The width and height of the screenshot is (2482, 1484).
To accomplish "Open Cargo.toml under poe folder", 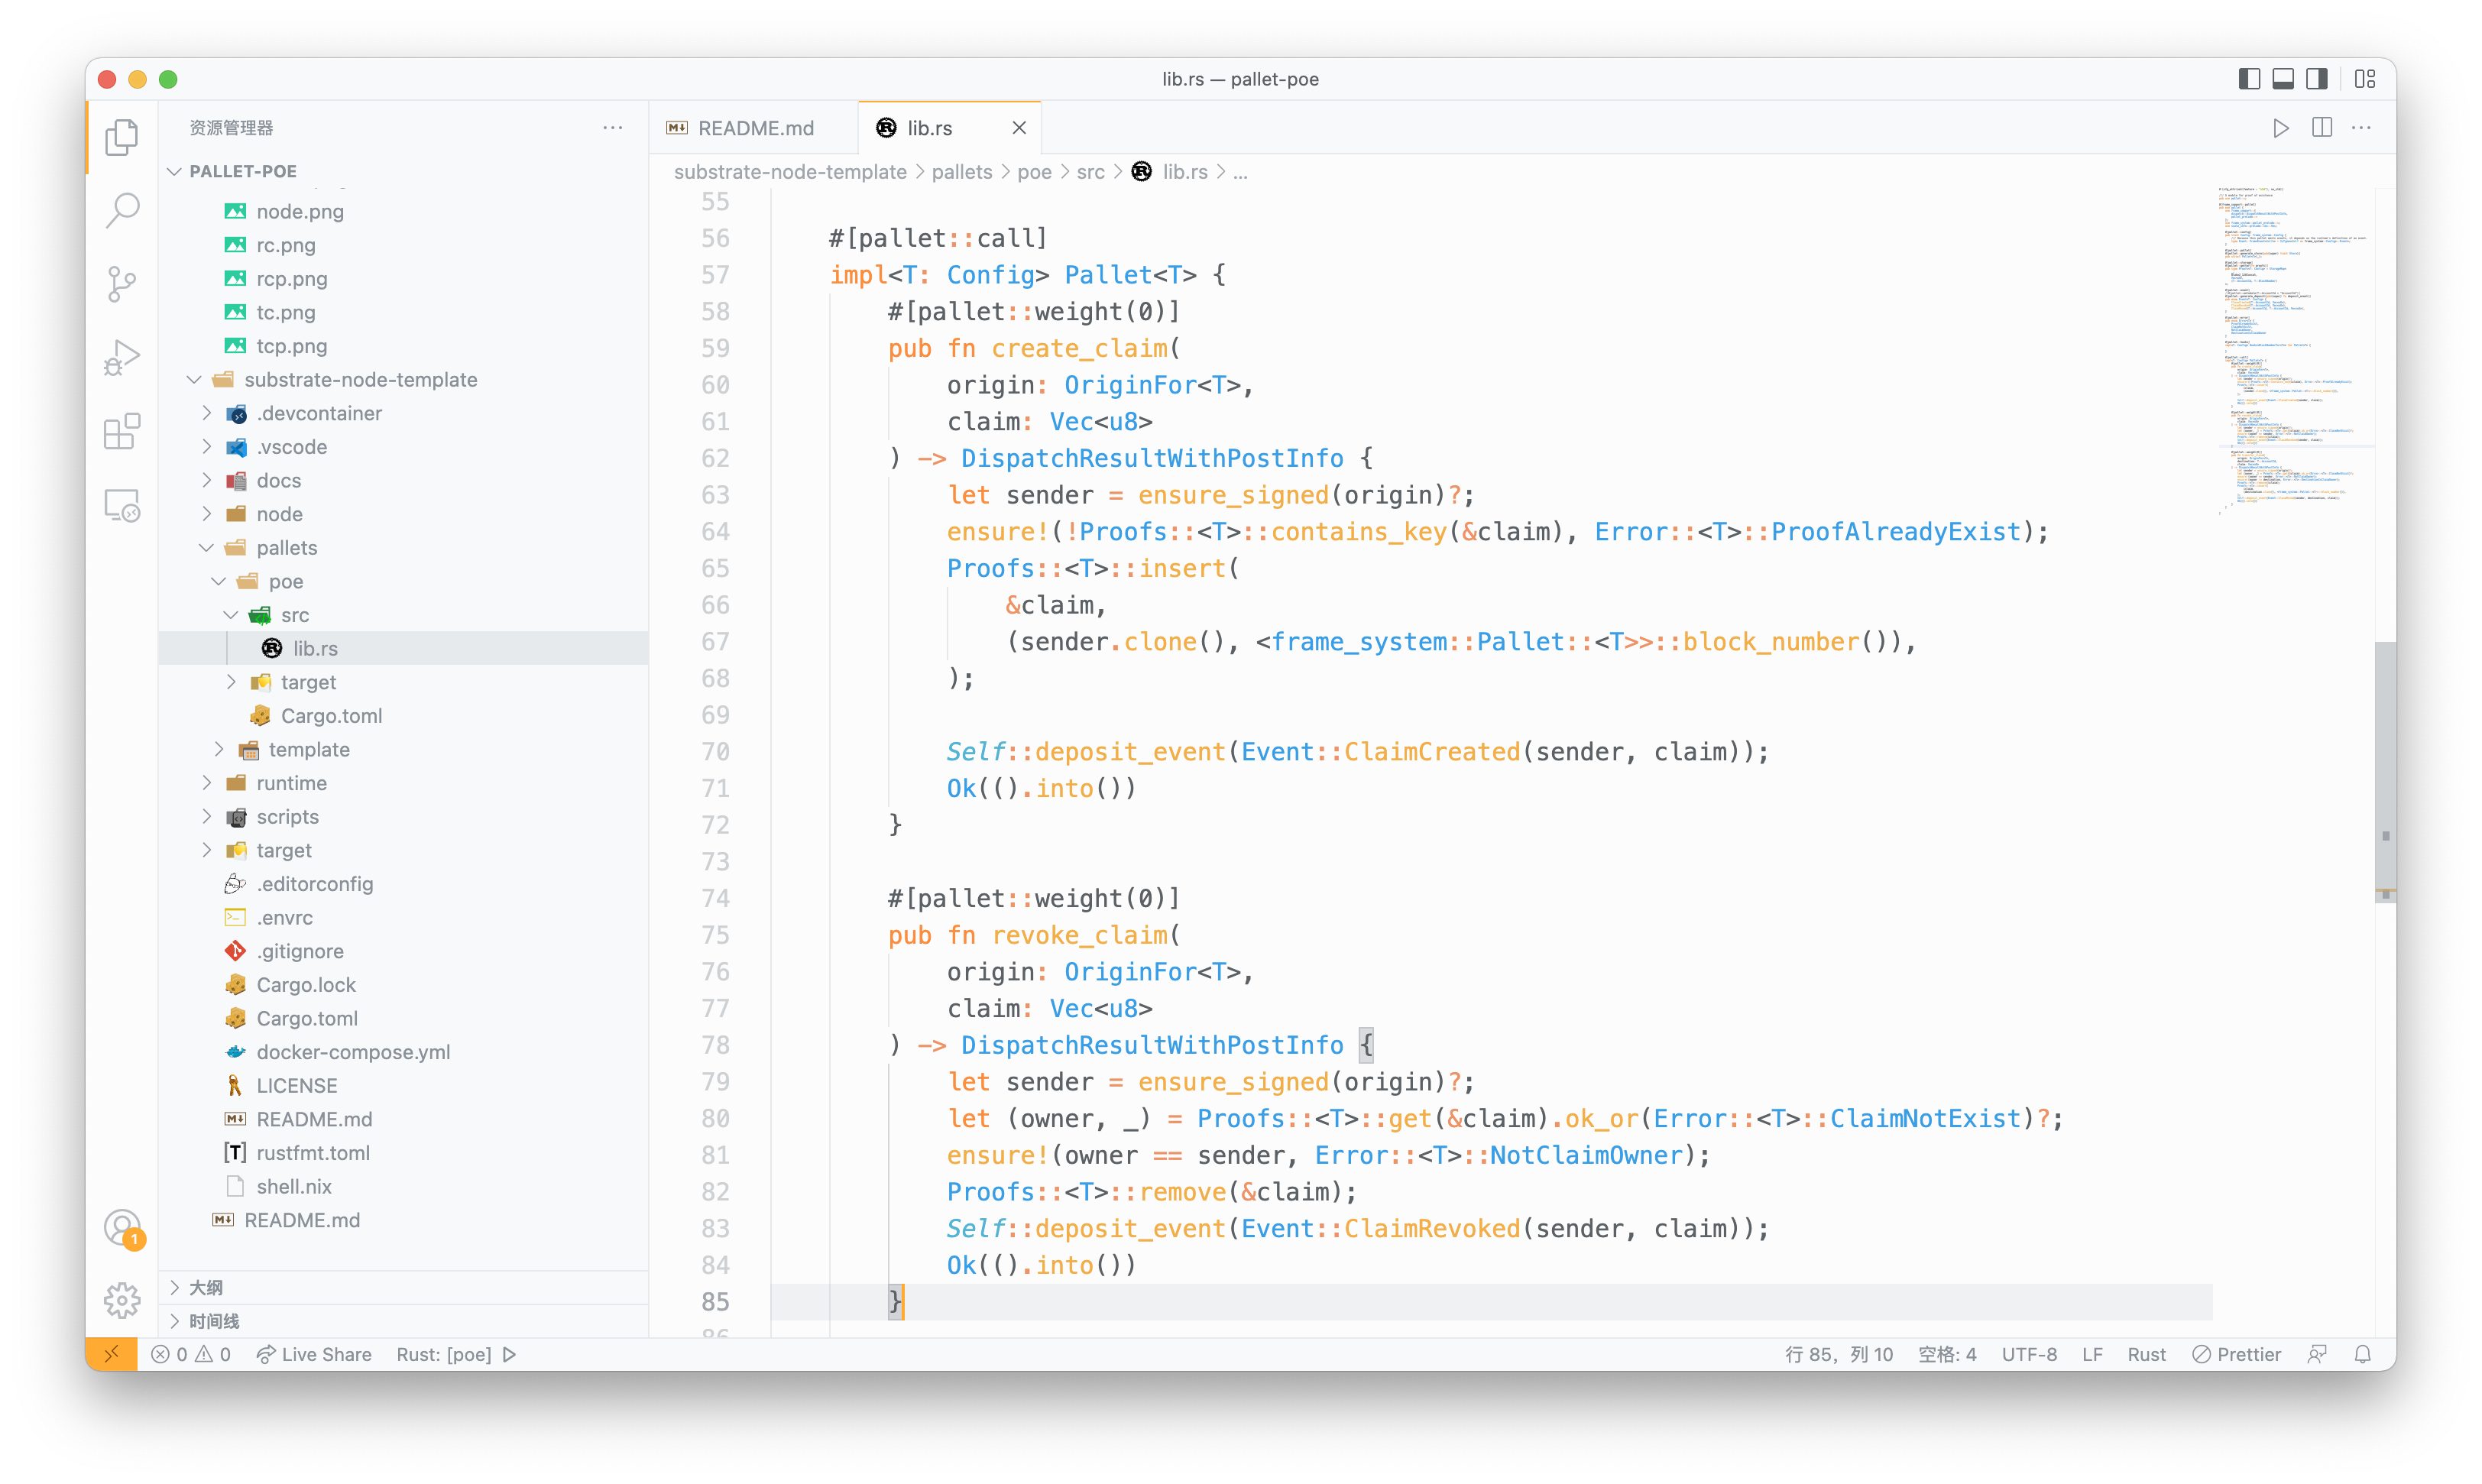I will [x=403, y=716].
